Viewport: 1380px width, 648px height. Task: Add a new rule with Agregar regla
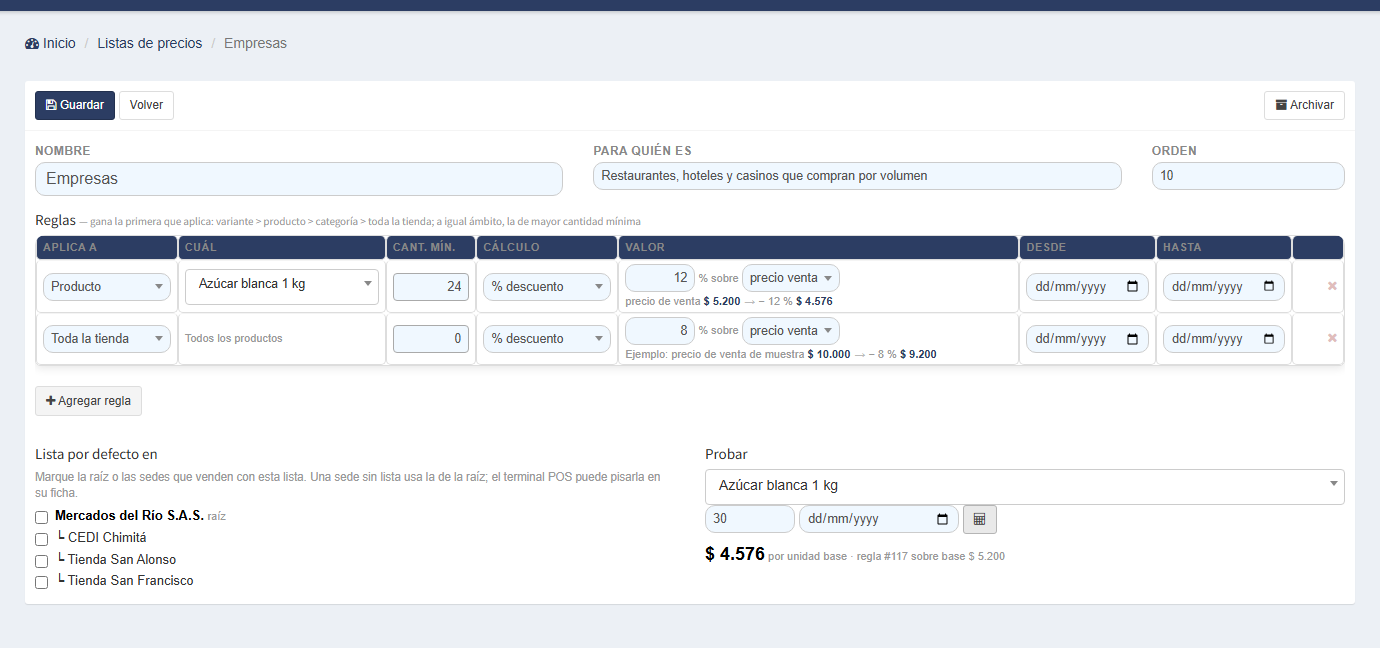coord(89,401)
